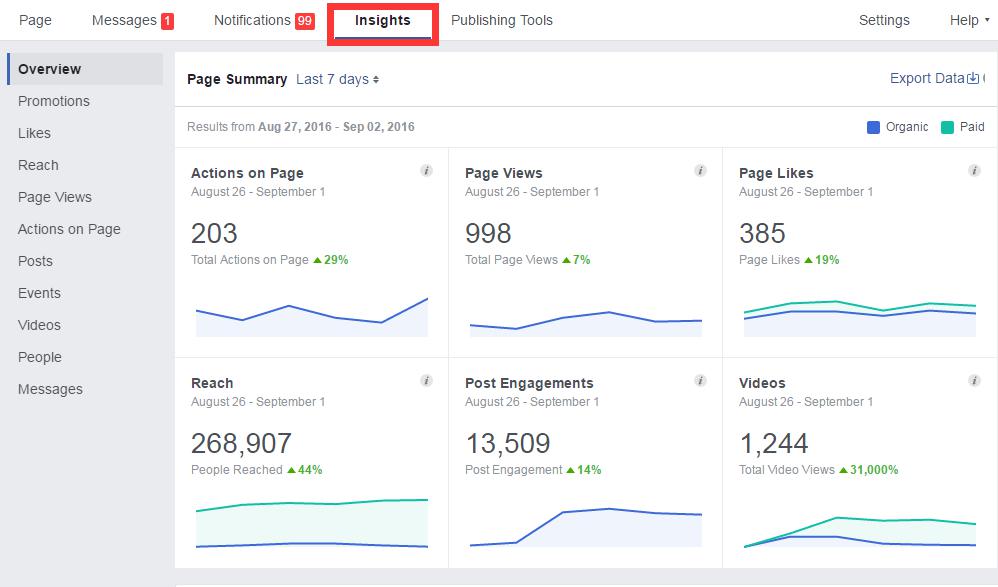The width and height of the screenshot is (998, 587).
Task: Click the Export Data link
Action: click(927, 78)
